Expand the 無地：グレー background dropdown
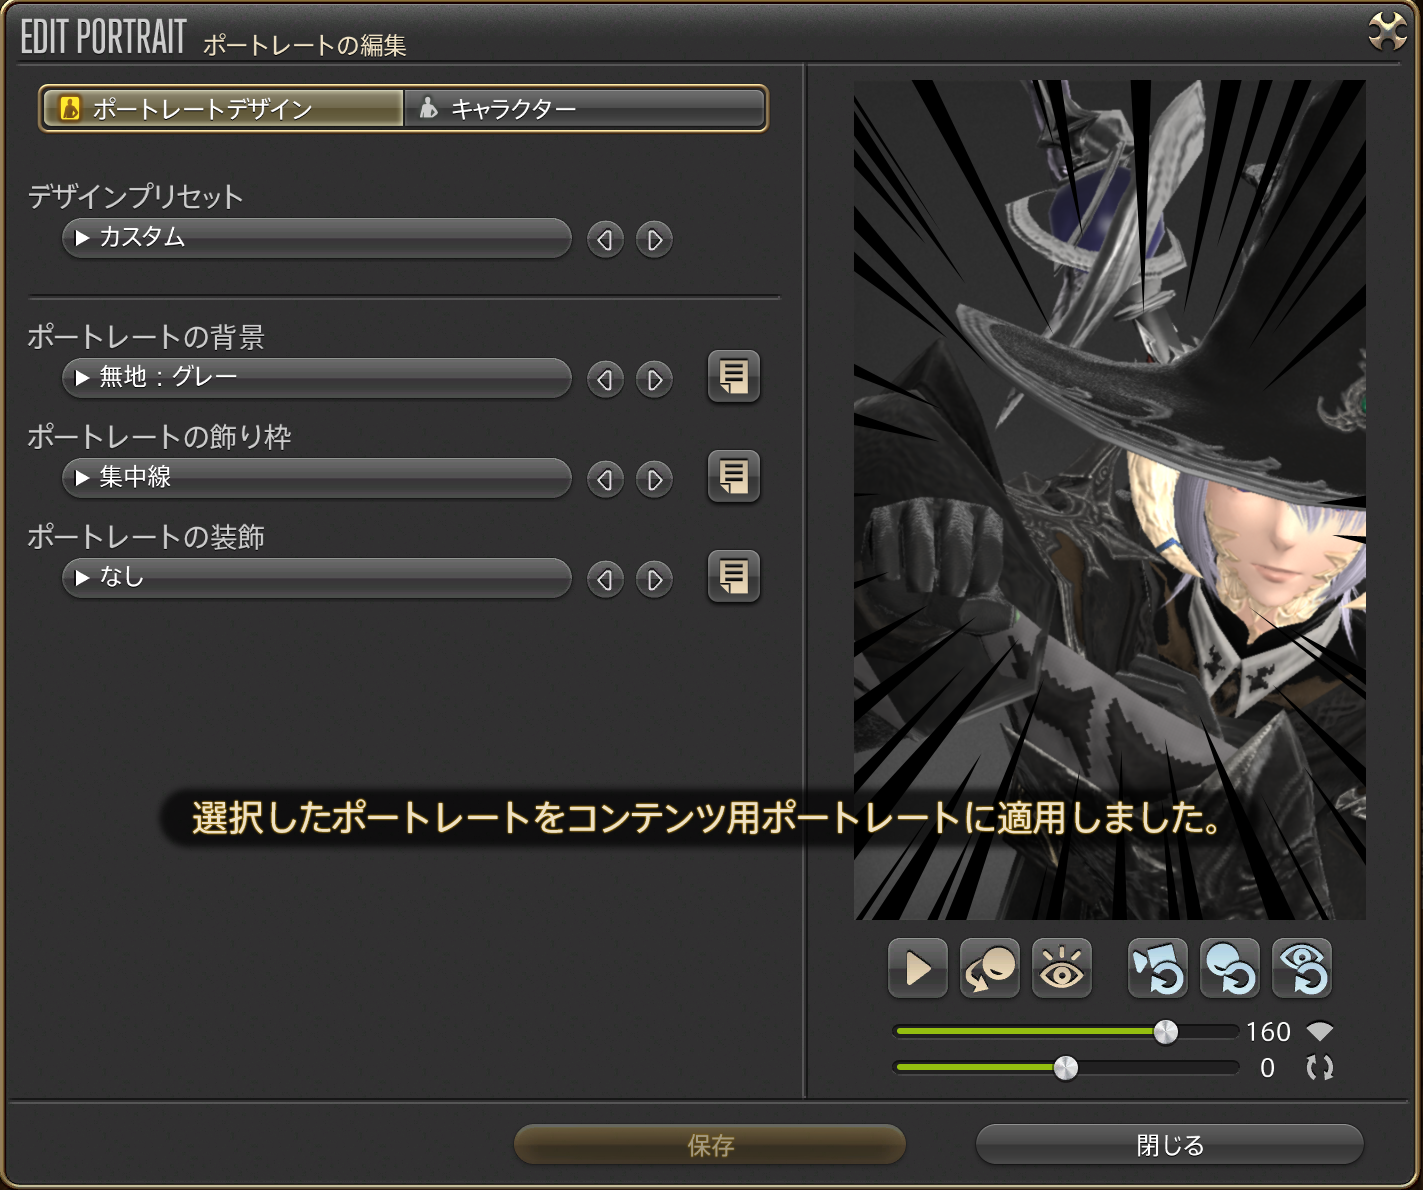Screen dimensions: 1423x1190 pos(316,378)
